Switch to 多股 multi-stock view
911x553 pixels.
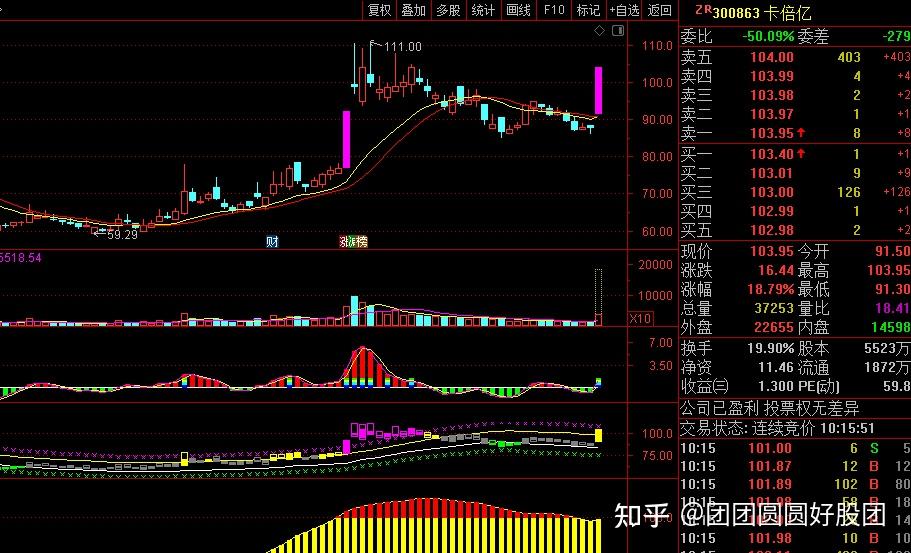coord(449,10)
